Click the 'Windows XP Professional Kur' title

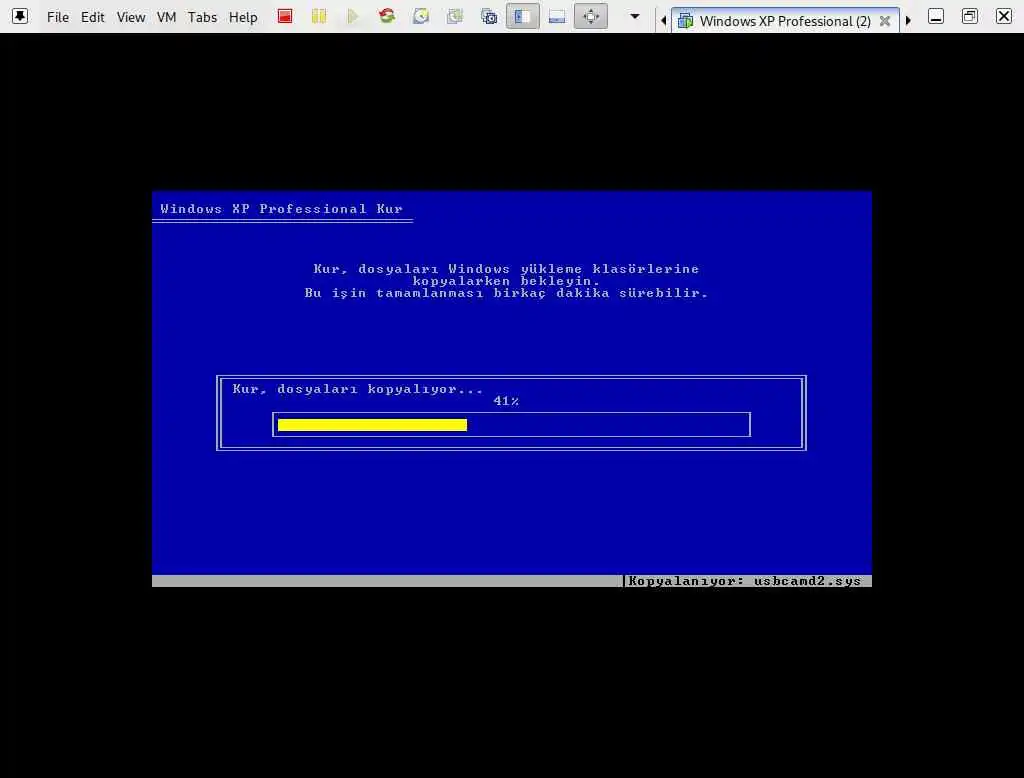[281, 209]
